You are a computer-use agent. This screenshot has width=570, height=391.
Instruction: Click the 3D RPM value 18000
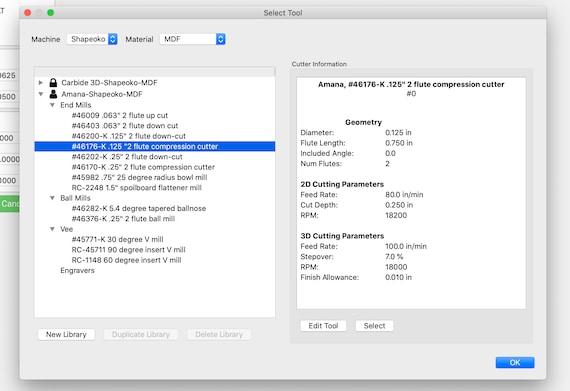[396, 267]
